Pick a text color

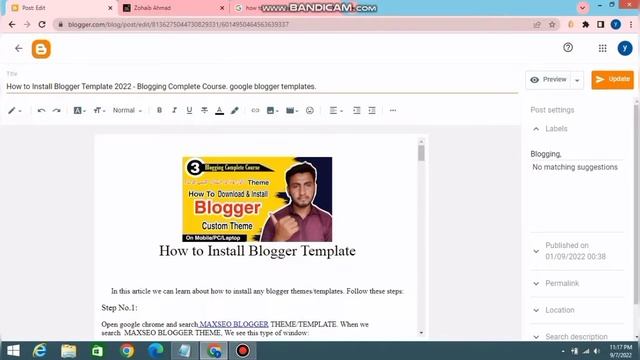[x=220, y=111]
